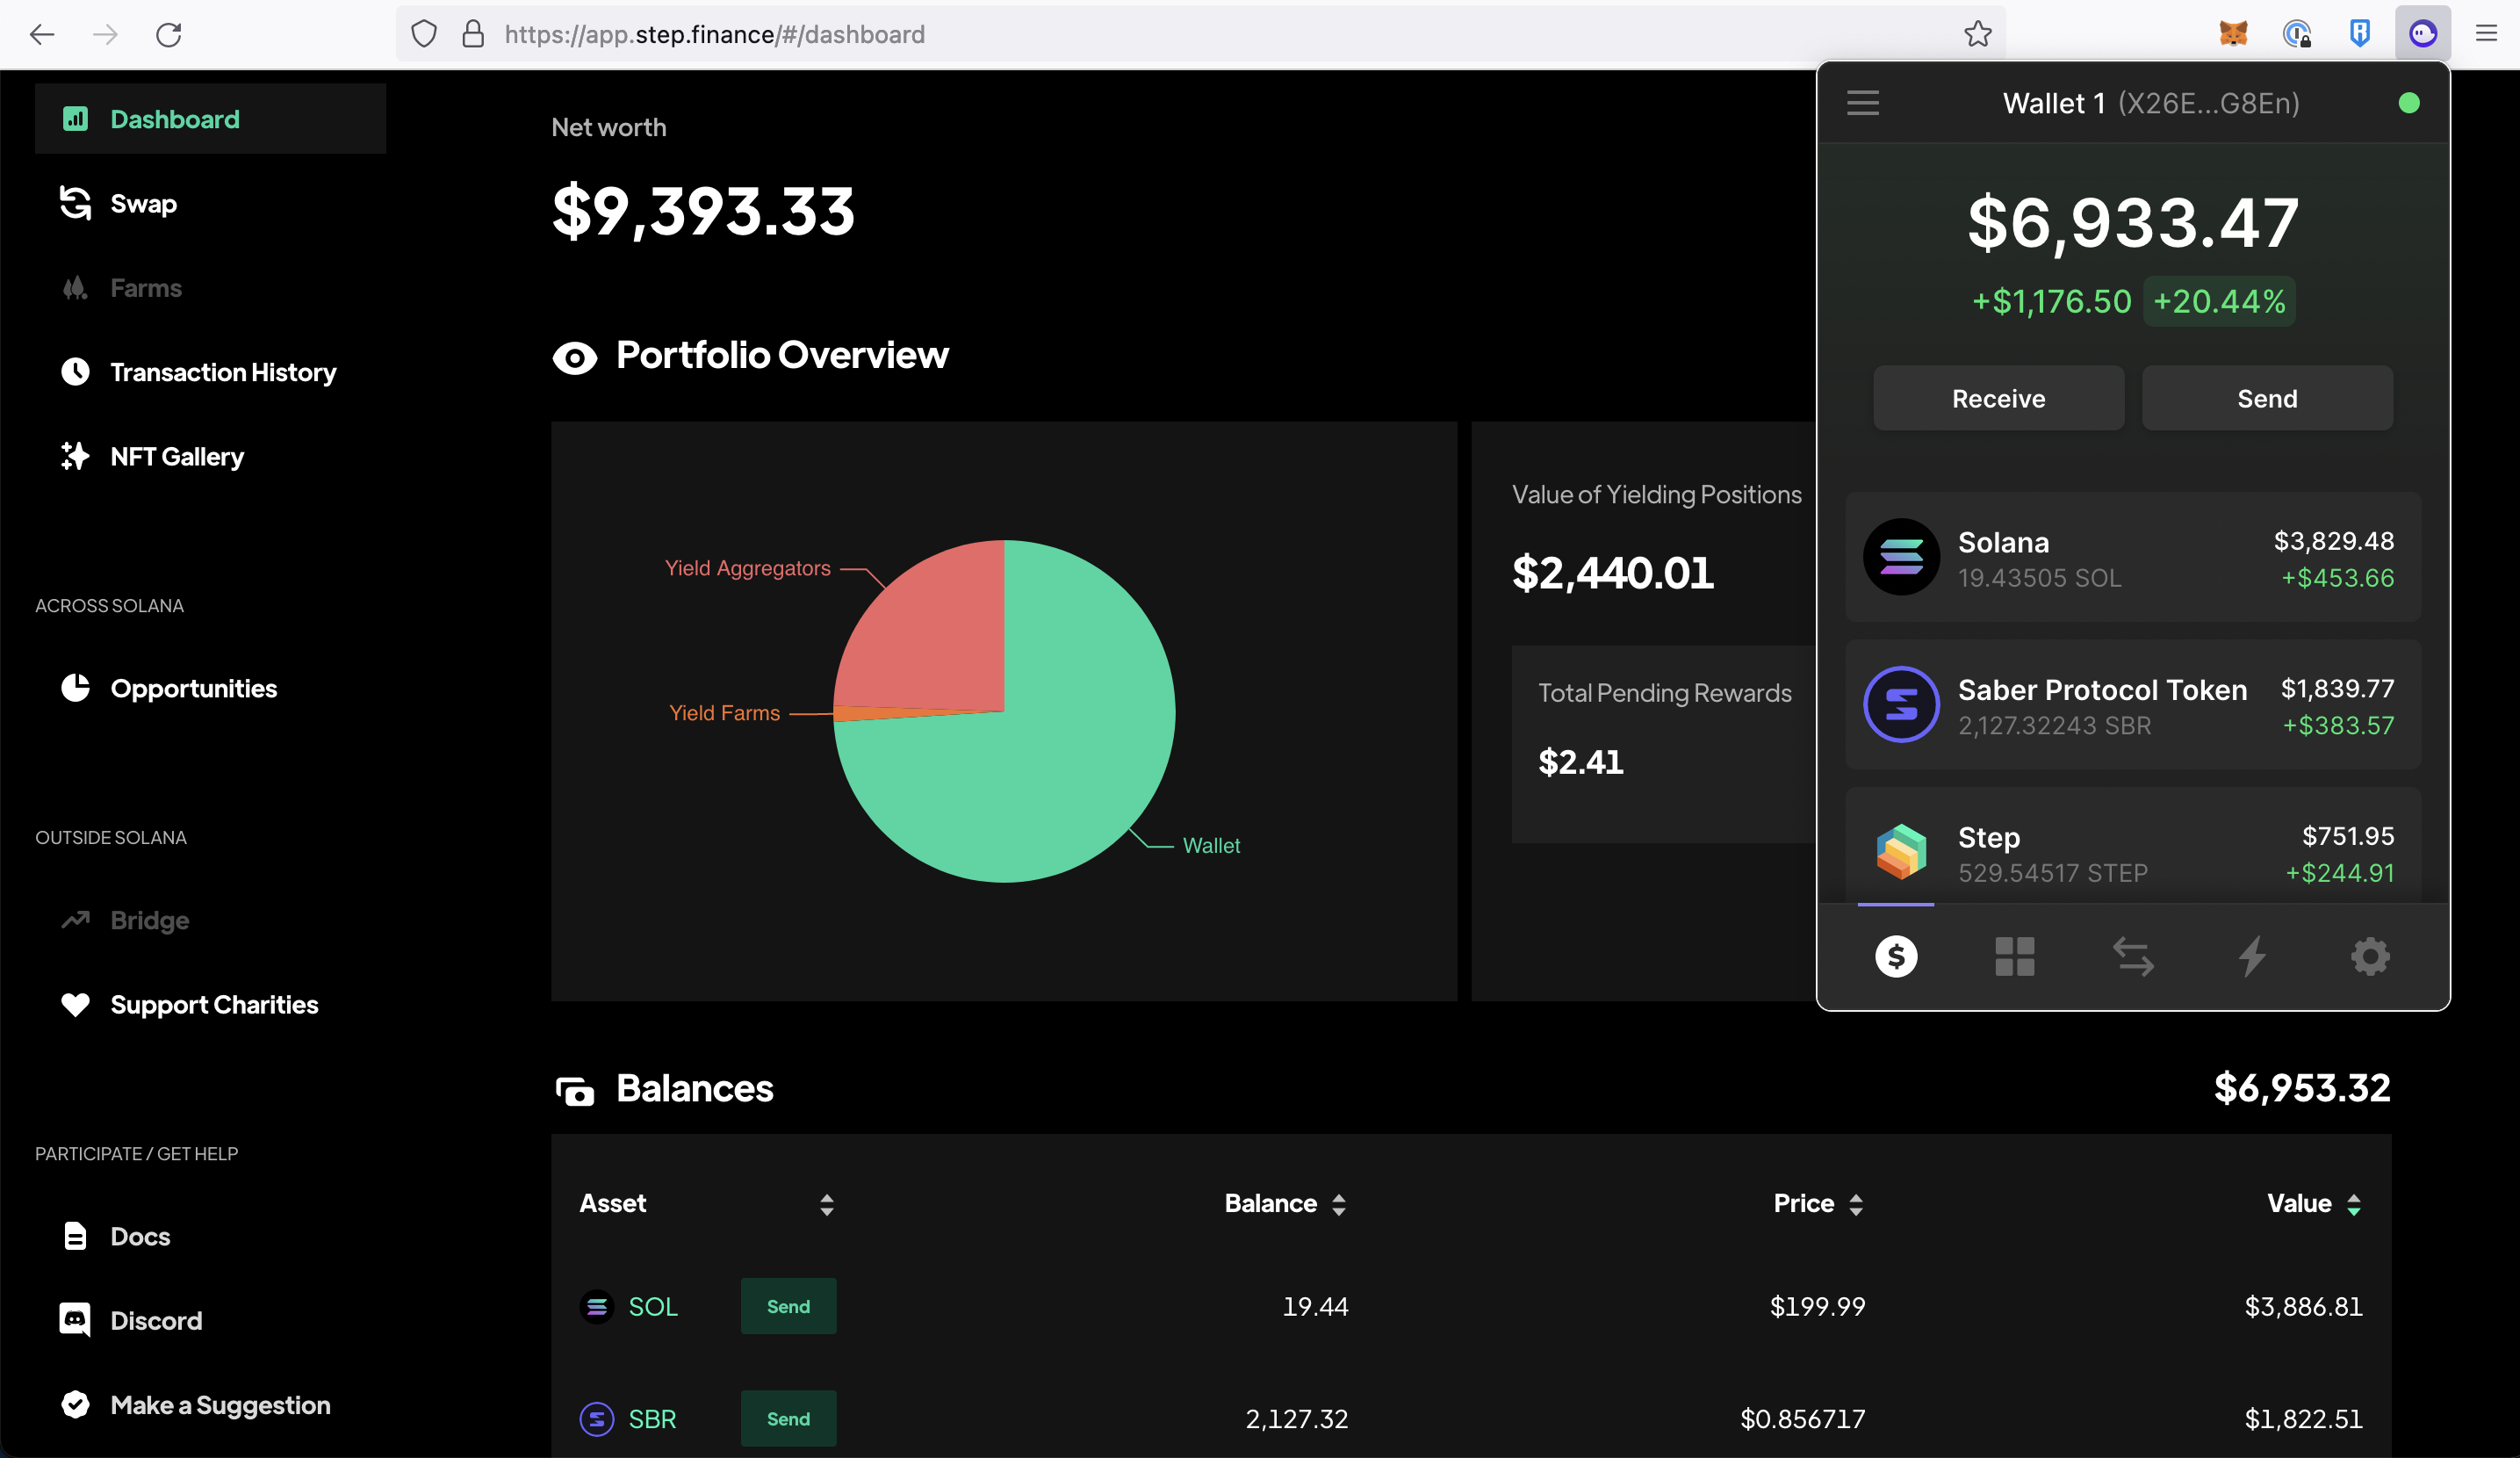Bookmark this page with the star icon
This screenshot has height=1458, width=2520.
(1977, 34)
